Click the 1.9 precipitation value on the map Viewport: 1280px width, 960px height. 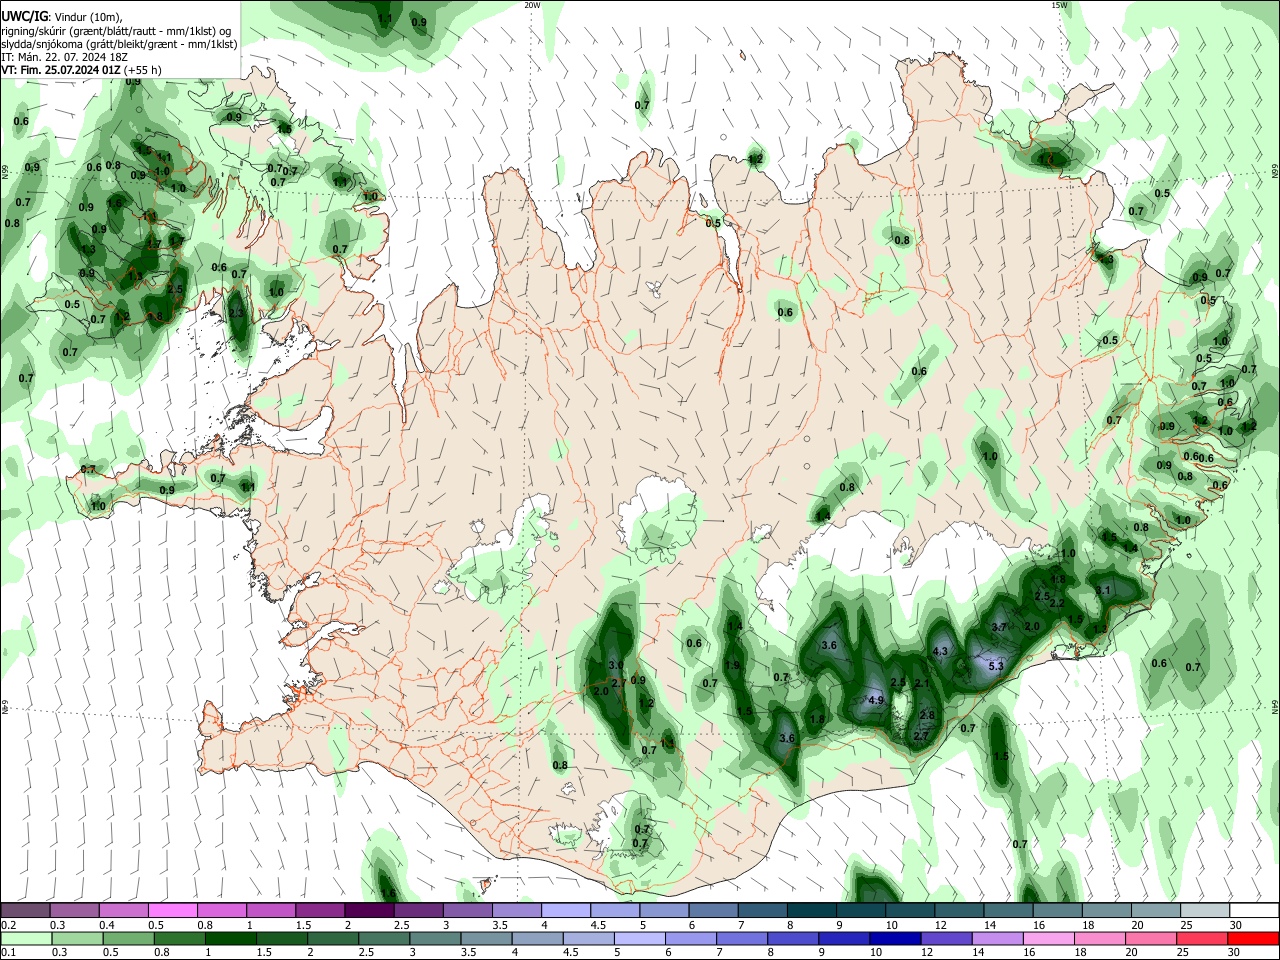732,665
